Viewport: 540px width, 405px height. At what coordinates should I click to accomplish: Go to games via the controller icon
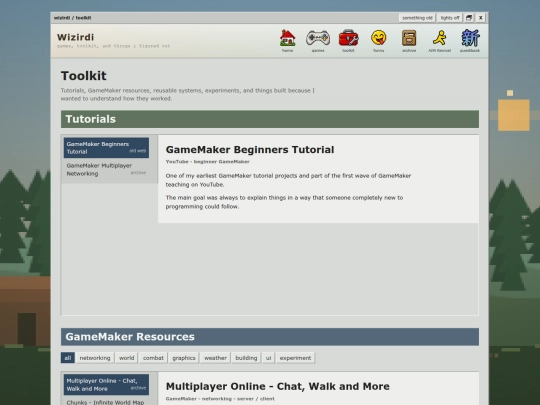318,41
